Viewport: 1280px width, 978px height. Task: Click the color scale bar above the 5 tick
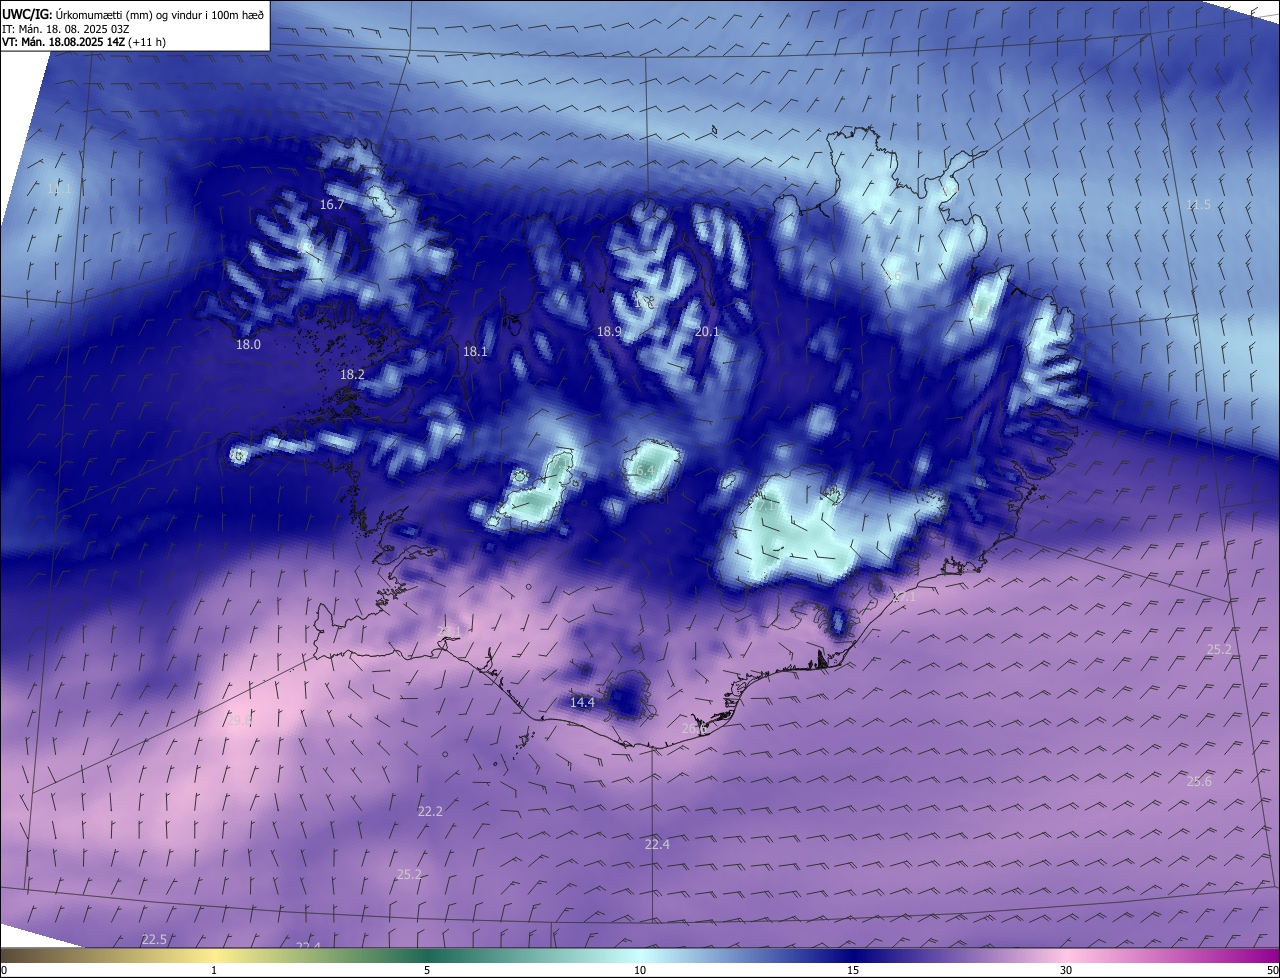(427, 956)
